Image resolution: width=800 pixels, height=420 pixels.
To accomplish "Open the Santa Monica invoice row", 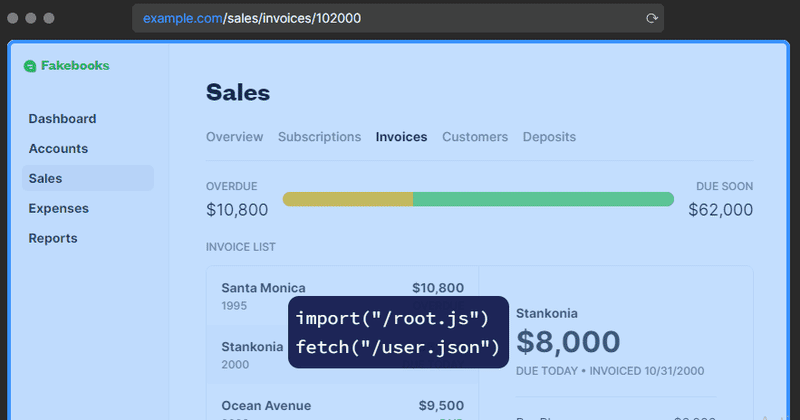I will coord(342,296).
